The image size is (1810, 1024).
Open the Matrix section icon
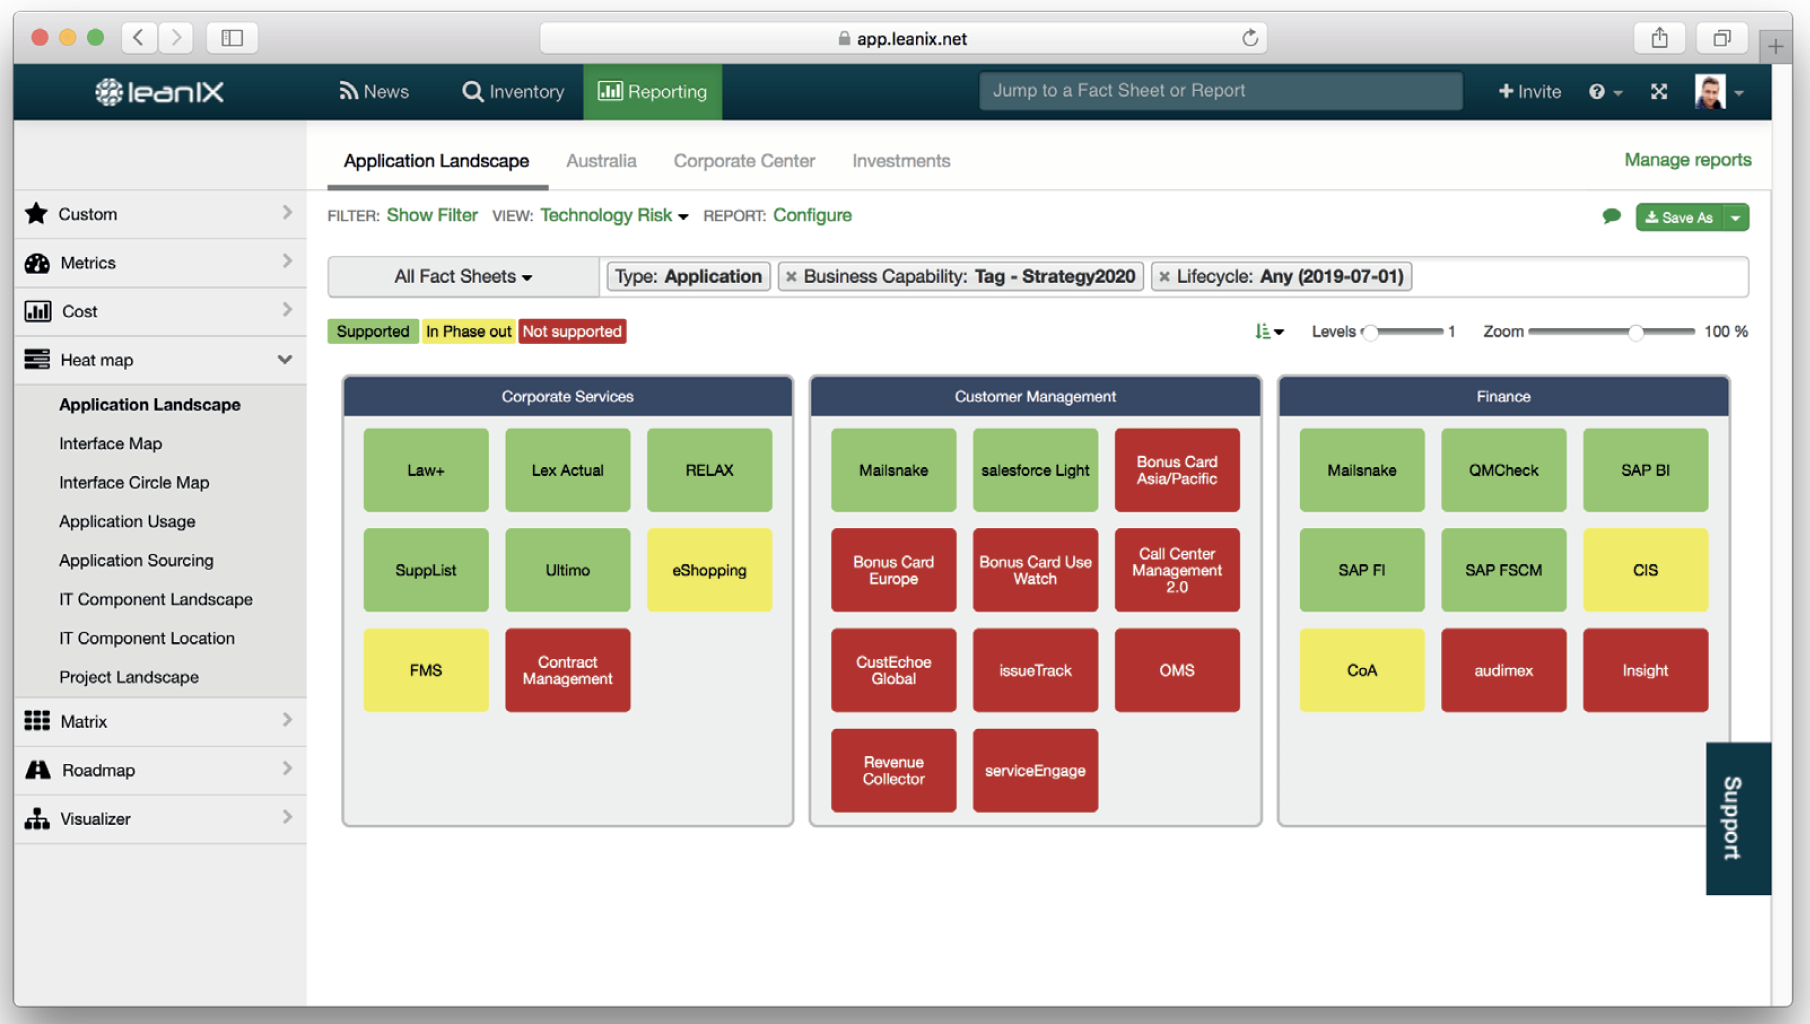[37, 721]
